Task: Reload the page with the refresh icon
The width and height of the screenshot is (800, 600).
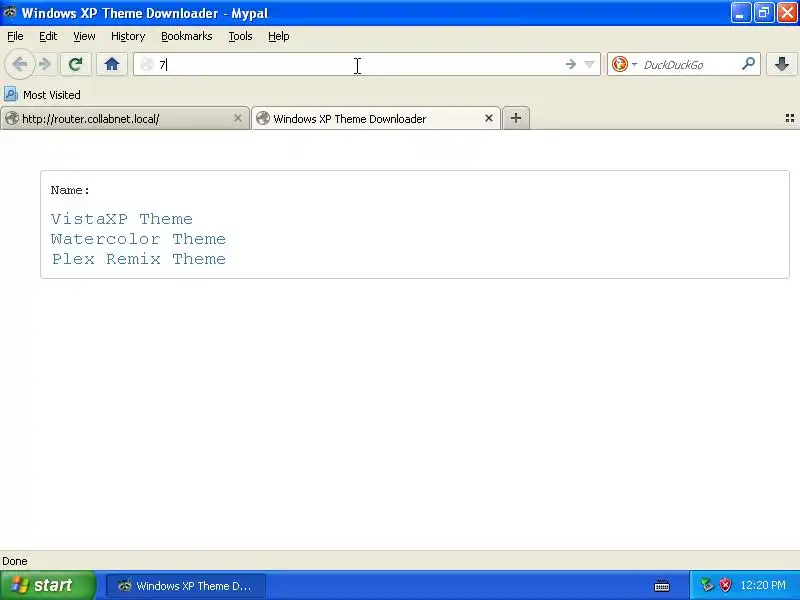Action: (76, 64)
